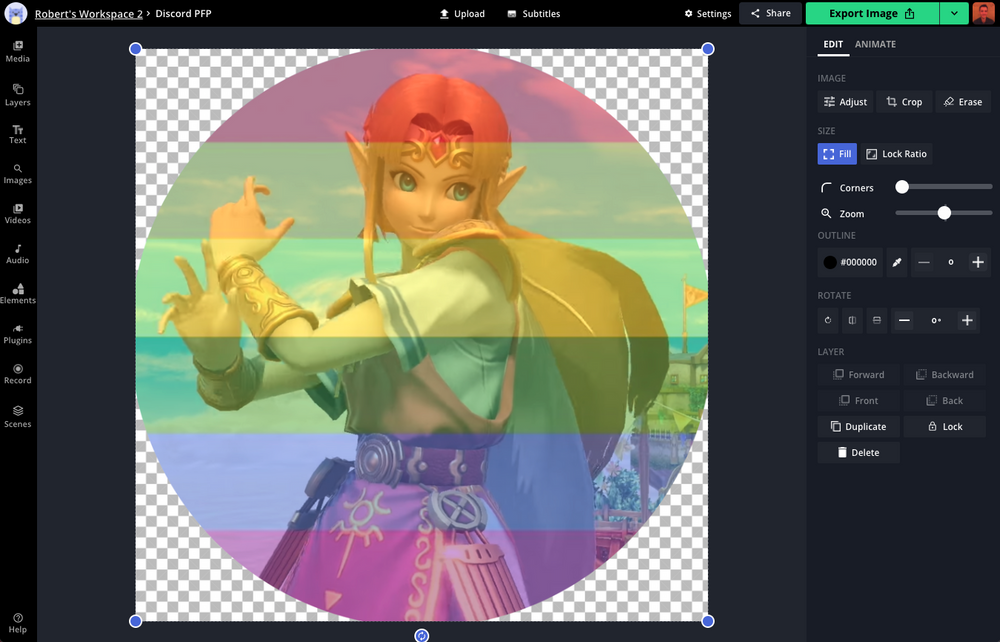Open the Audio panel
The image size is (1000, 642).
click(x=17, y=253)
